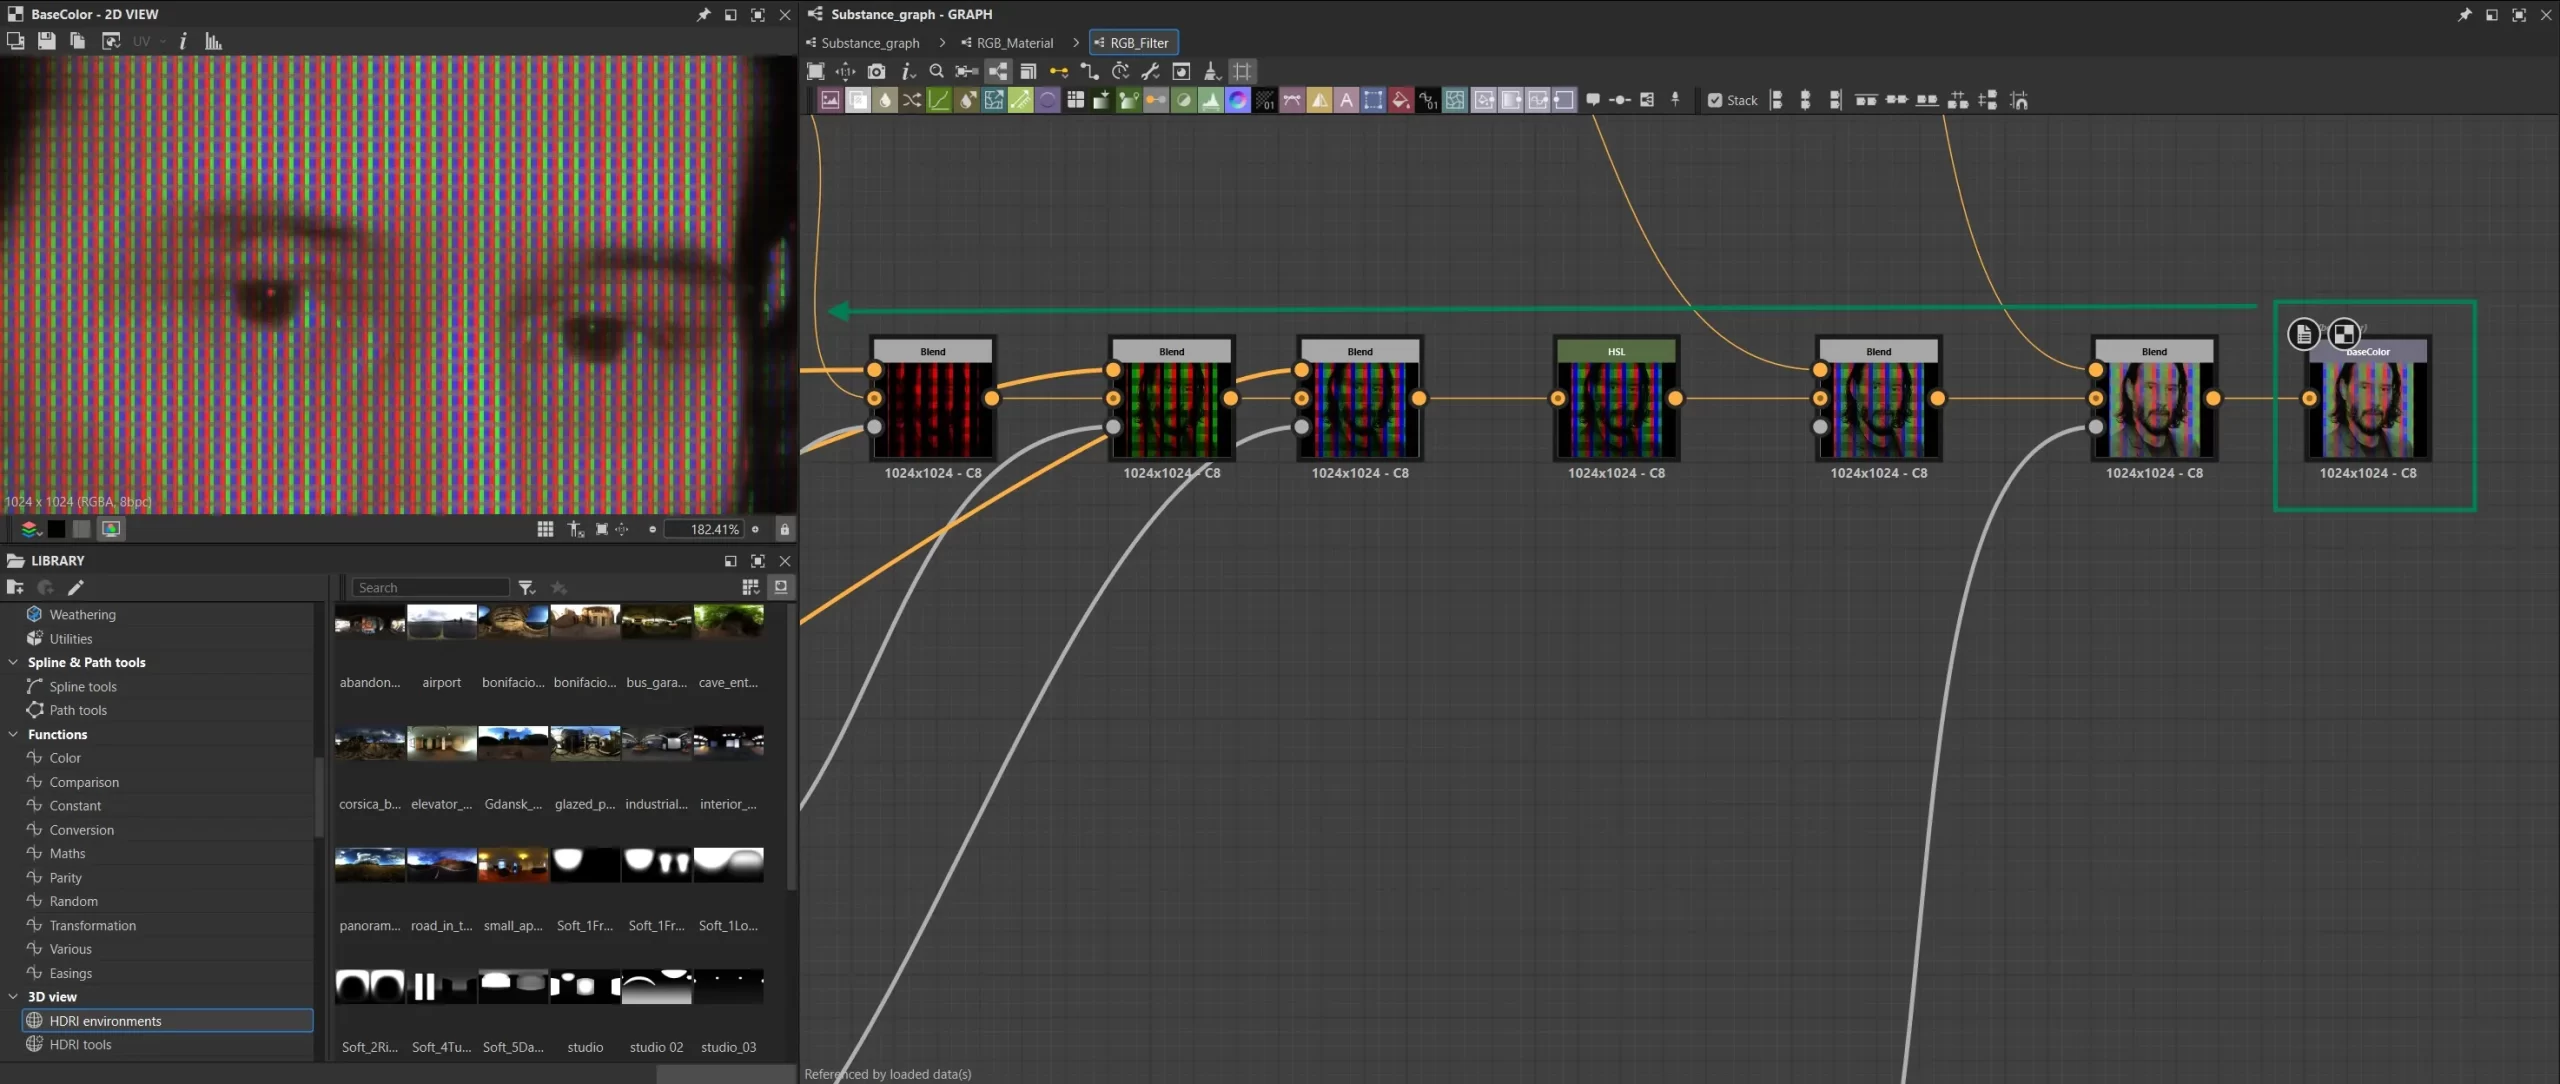Show info in the 2D view toolbar

(183, 41)
